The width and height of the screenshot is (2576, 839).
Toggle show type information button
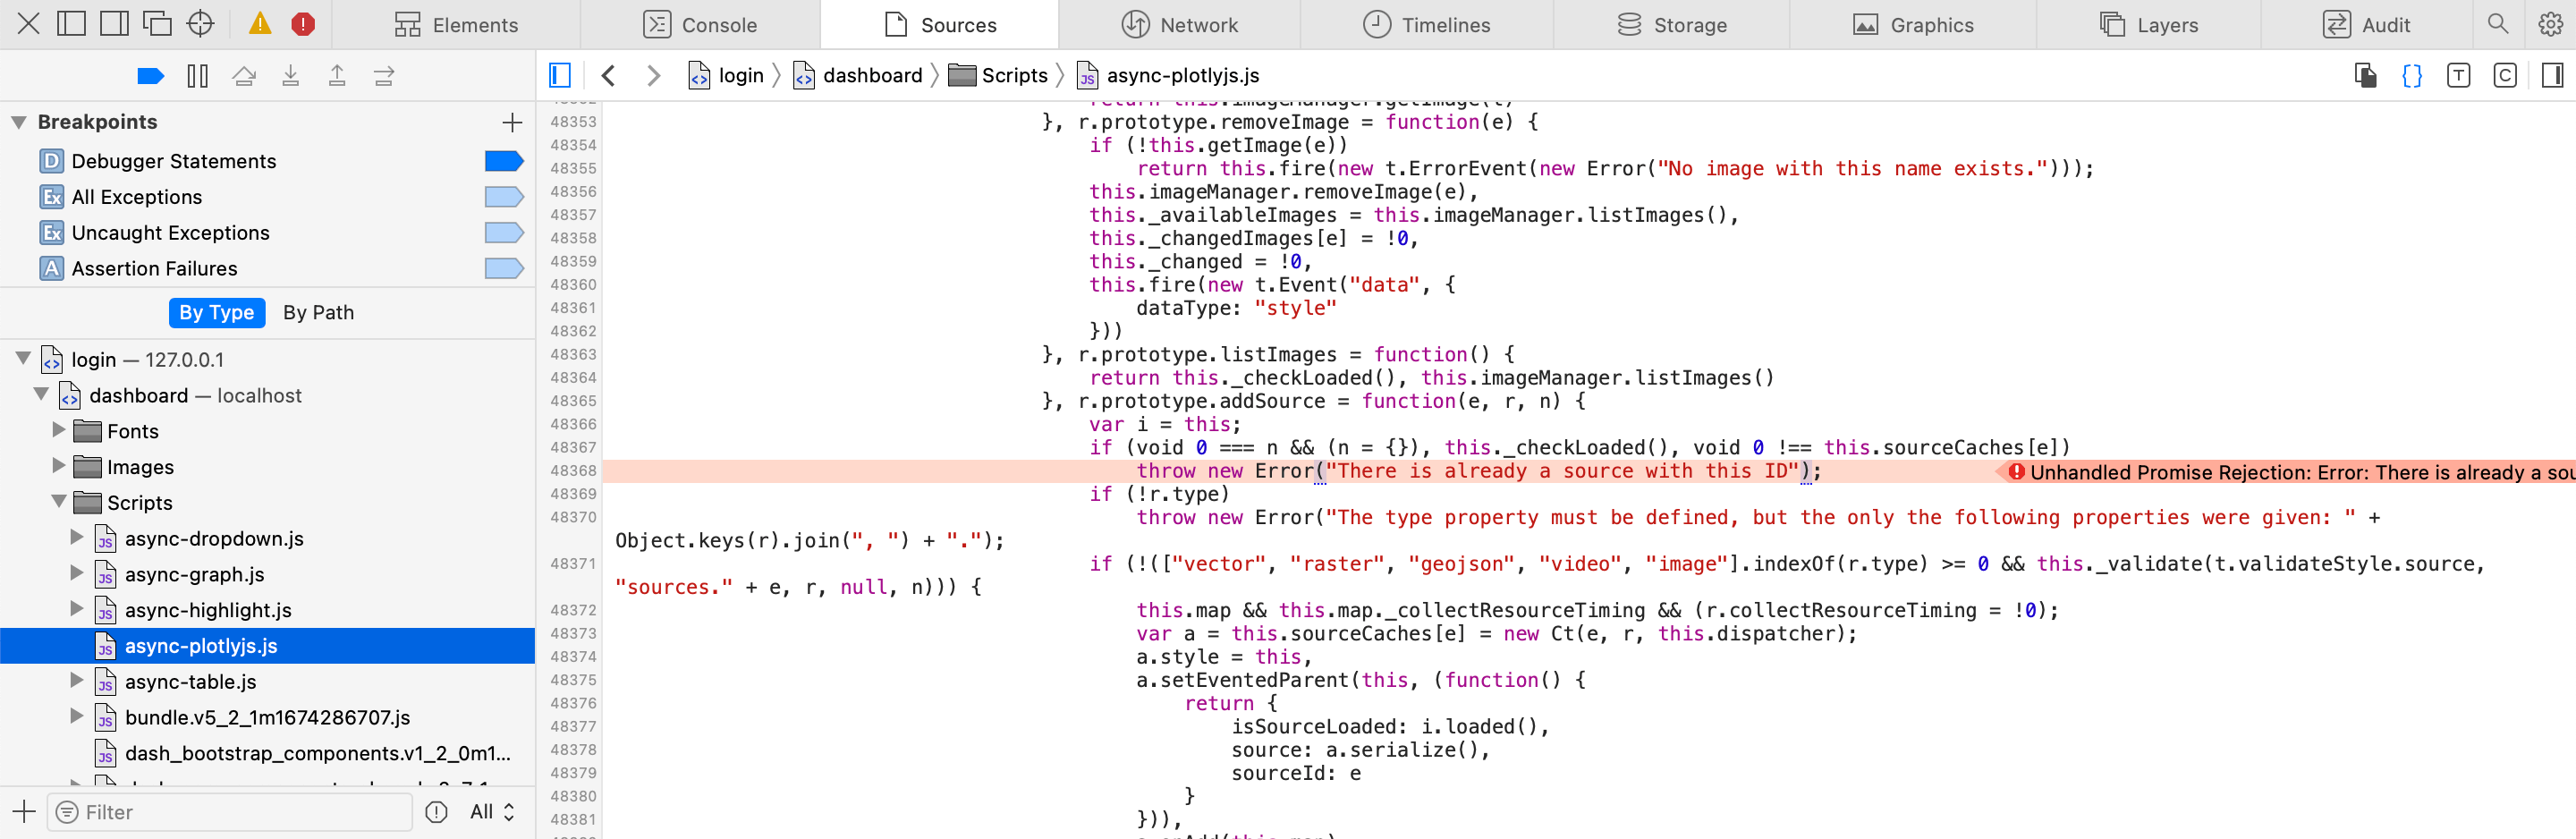[2458, 75]
